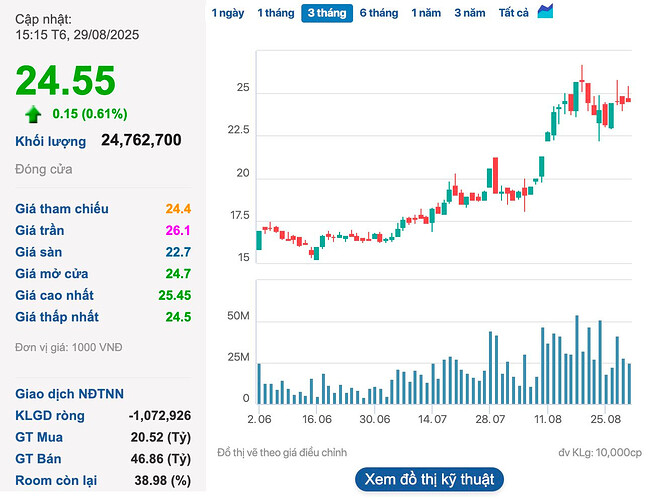Open Xem đồ thị kỹ thuật
The image size is (669, 499).
tap(429, 479)
